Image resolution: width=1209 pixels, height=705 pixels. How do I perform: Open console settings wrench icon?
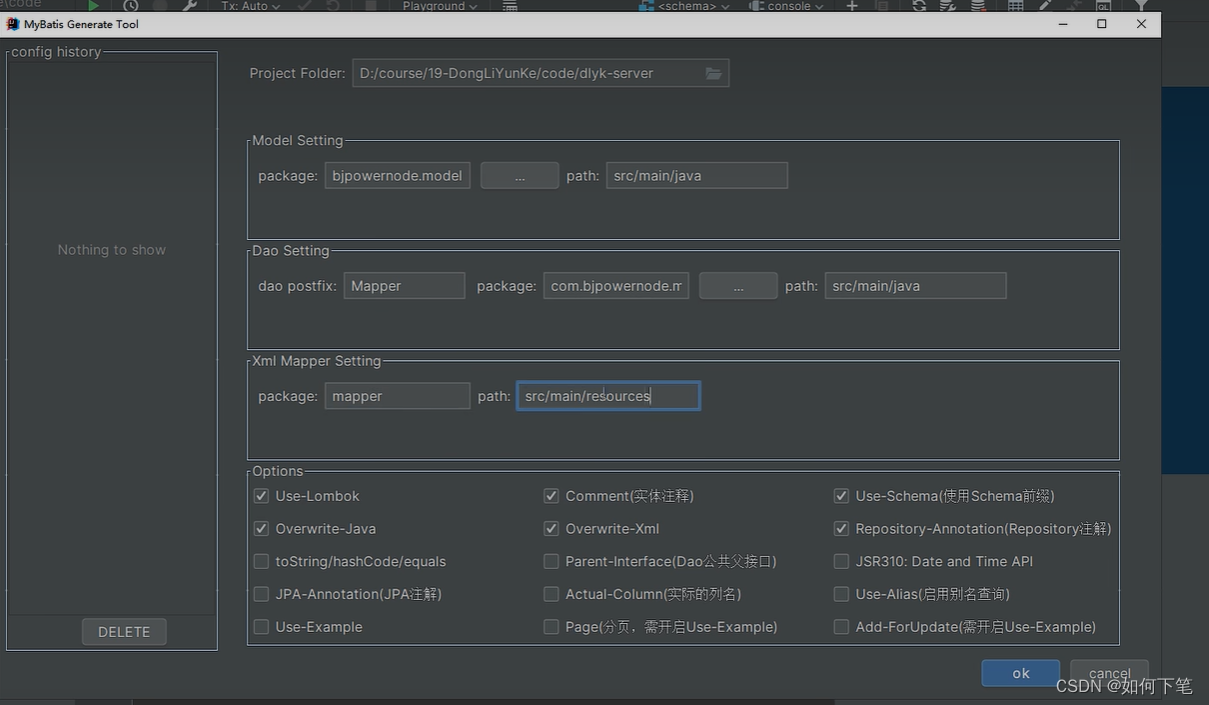pyautogui.click(x=190, y=6)
